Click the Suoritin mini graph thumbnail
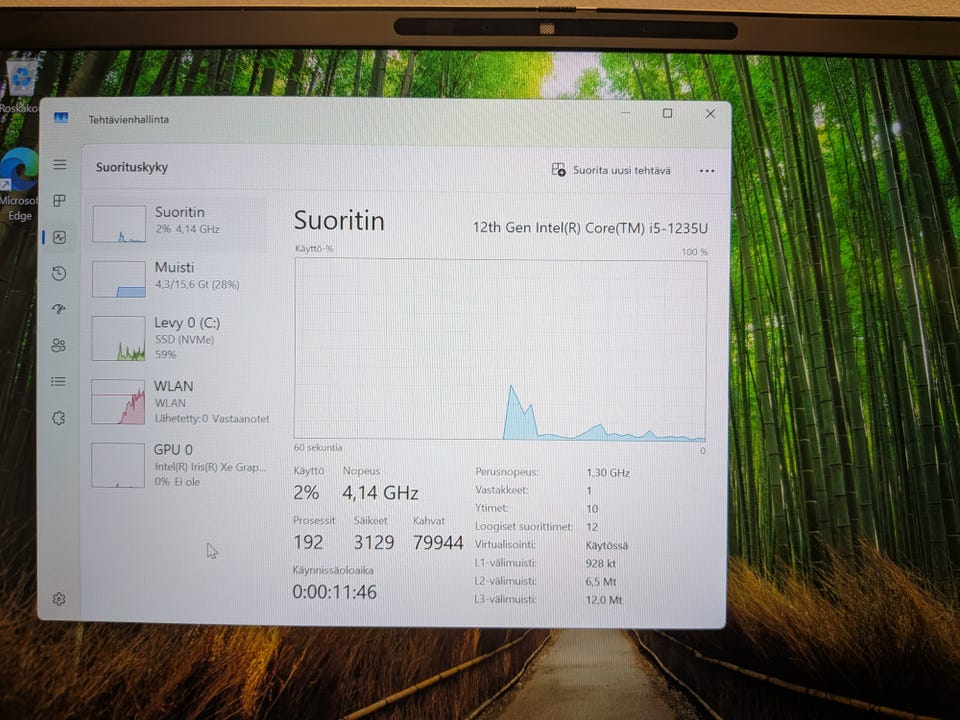The height and width of the screenshot is (720, 960). [x=119, y=223]
